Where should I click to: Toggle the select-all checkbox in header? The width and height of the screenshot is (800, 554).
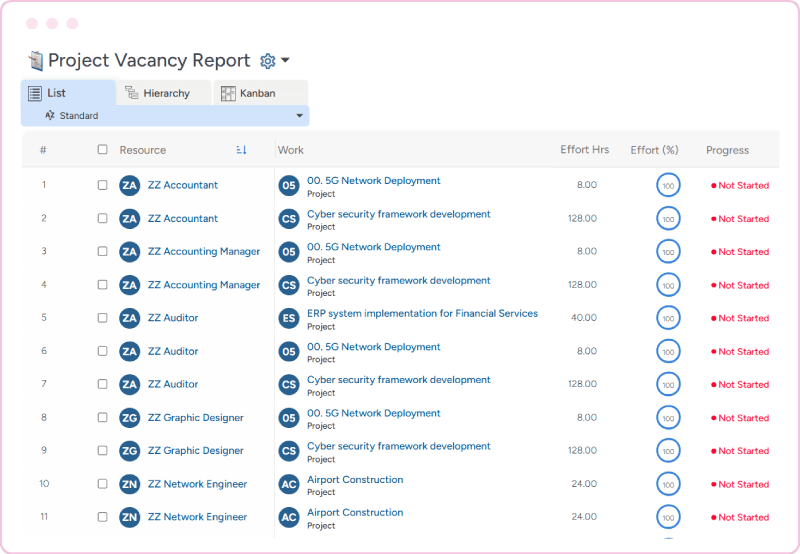click(x=102, y=150)
